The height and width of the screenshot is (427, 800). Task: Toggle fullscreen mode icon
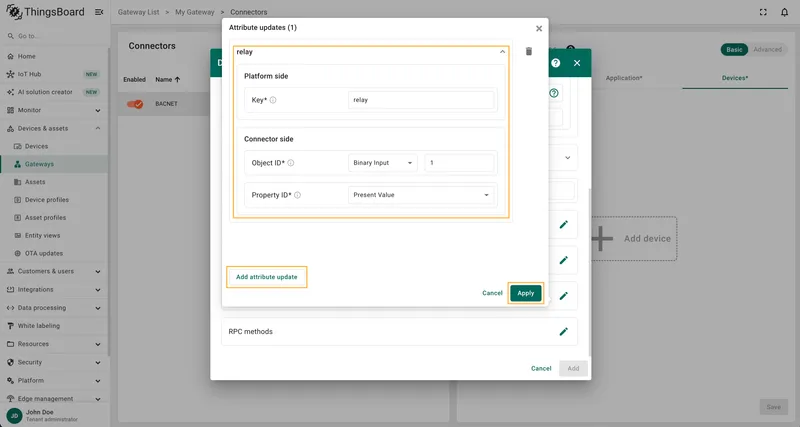tap(763, 12)
